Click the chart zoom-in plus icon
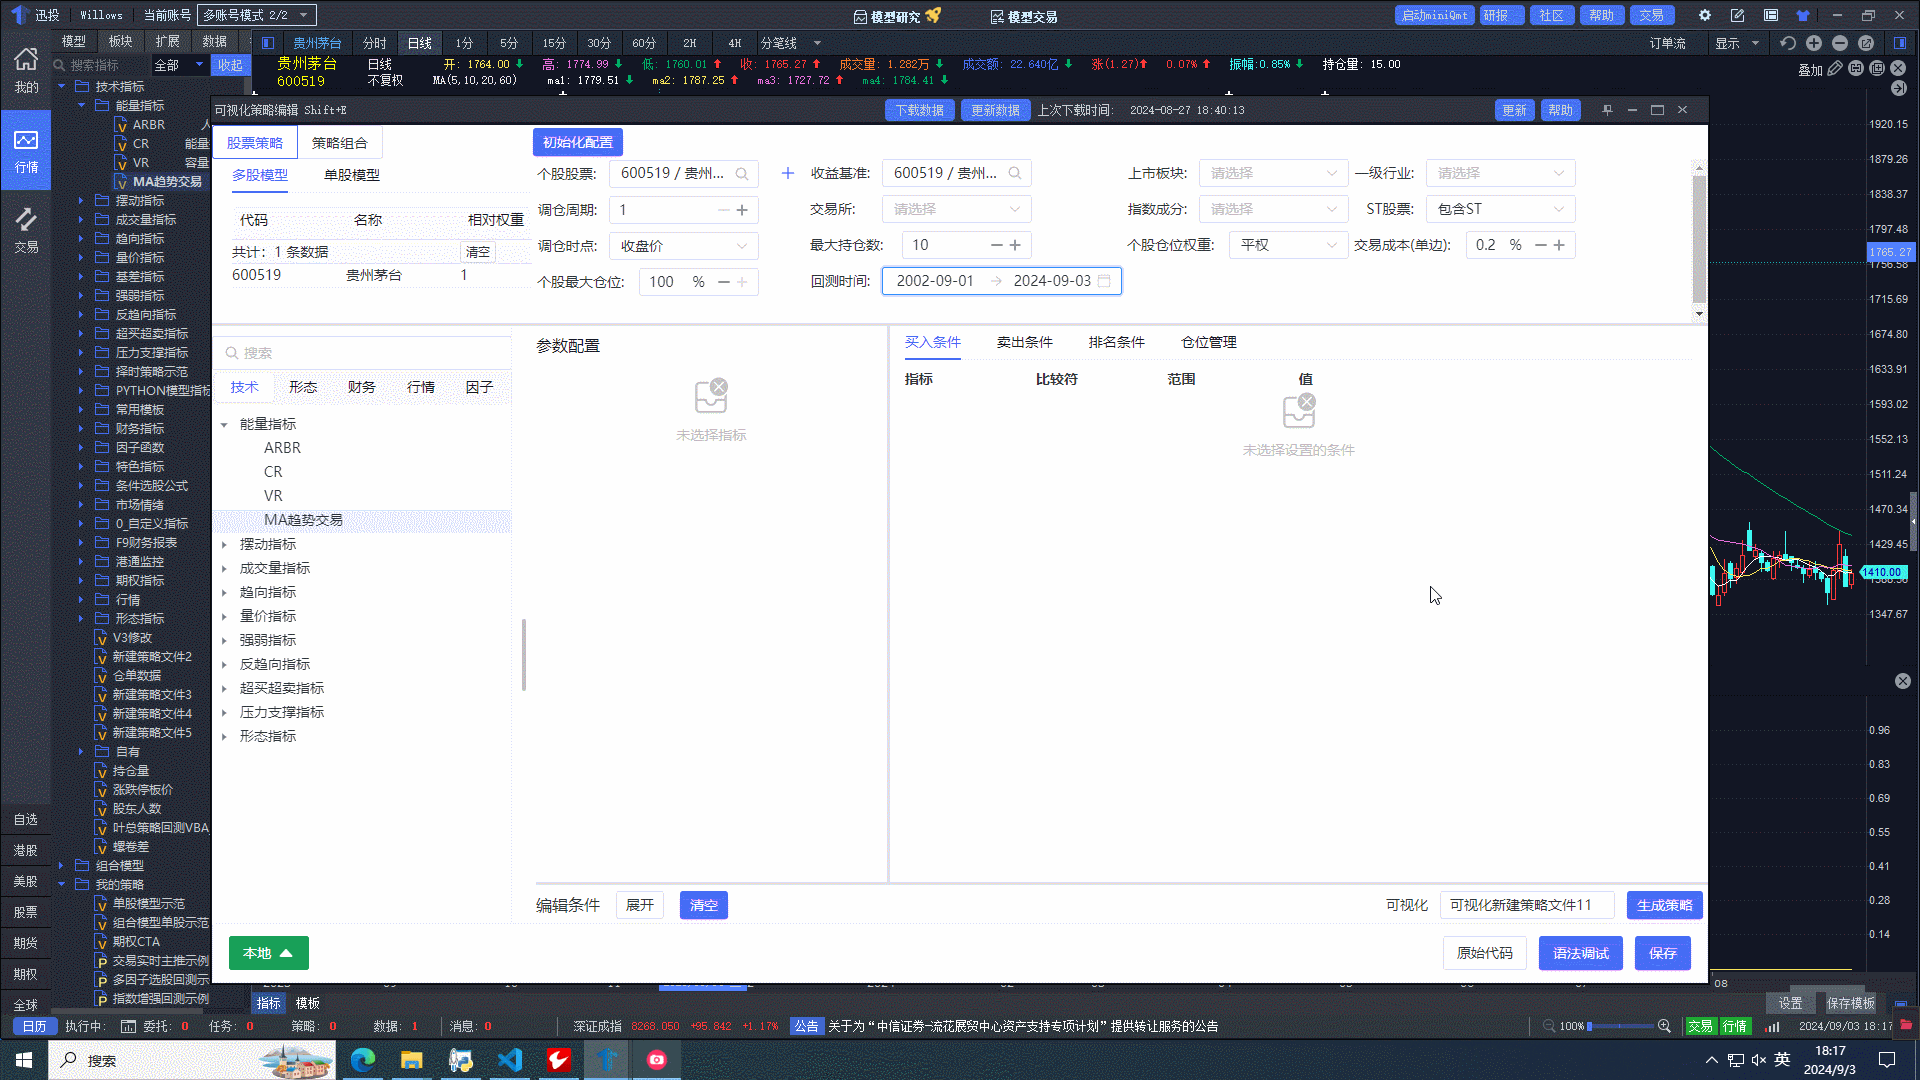 point(1814,43)
